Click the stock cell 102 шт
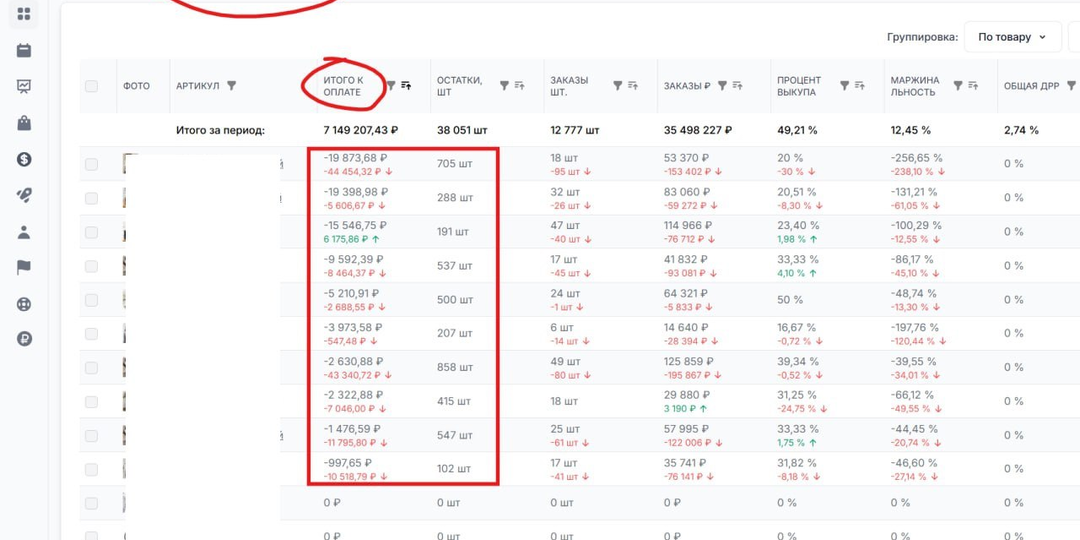The height and width of the screenshot is (540, 1080). tap(454, 469)
